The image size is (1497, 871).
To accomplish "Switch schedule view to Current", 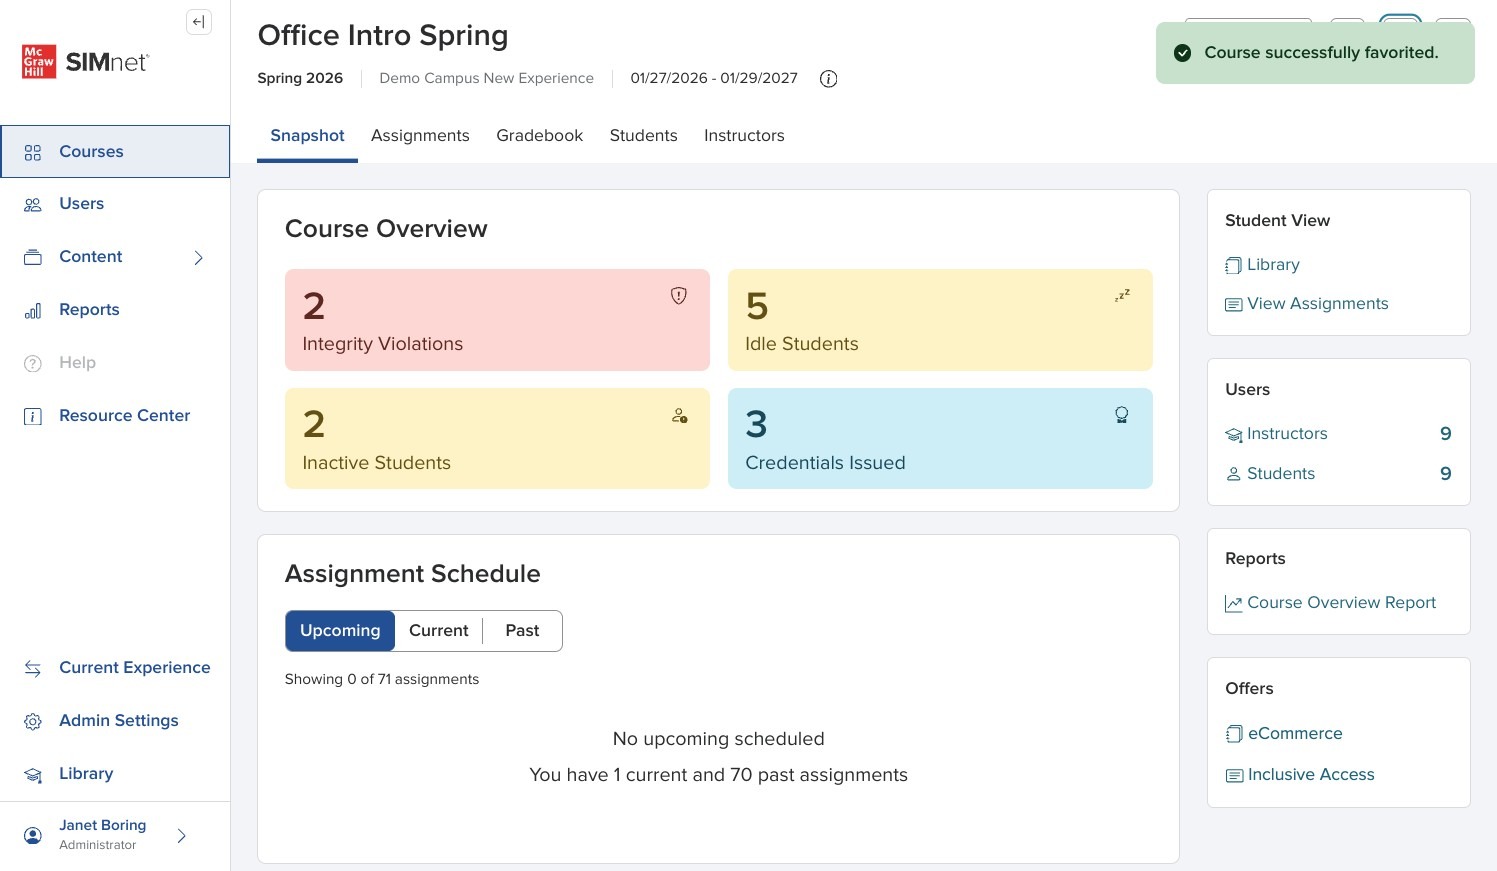I will [x=438, y=631].
